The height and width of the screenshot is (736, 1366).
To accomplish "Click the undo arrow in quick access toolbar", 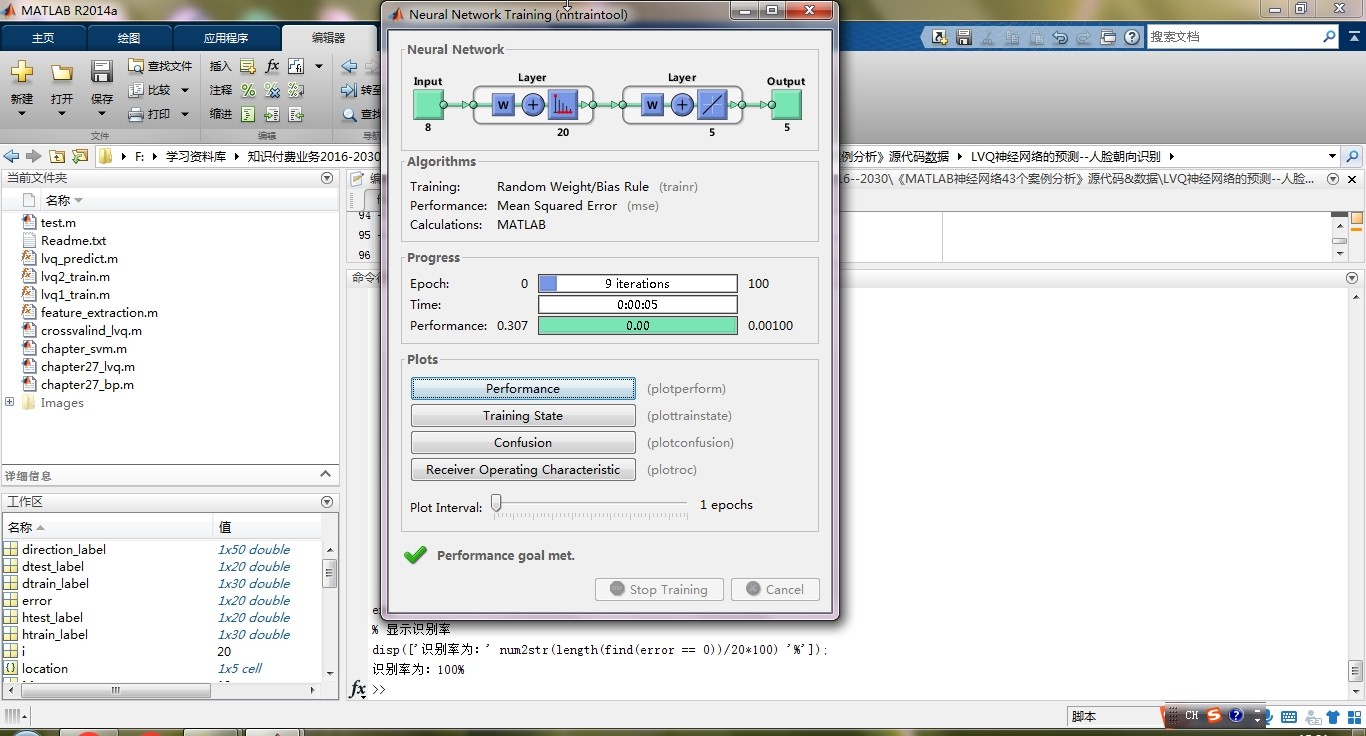I will (1060, 37).
